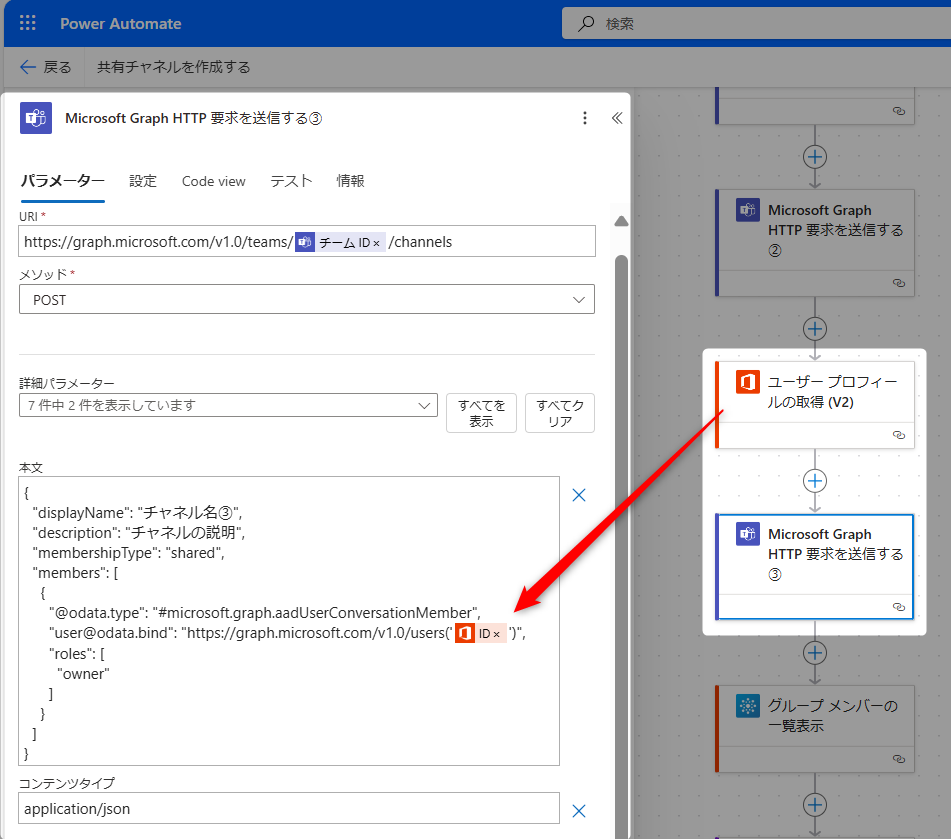Click in the 検索 search box
This screenshot has width=951, height=839.
756,24
